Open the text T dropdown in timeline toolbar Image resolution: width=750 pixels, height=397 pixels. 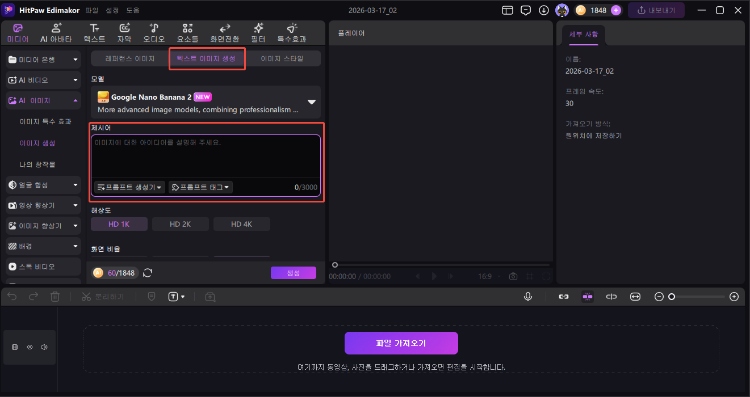pos(176,297)
